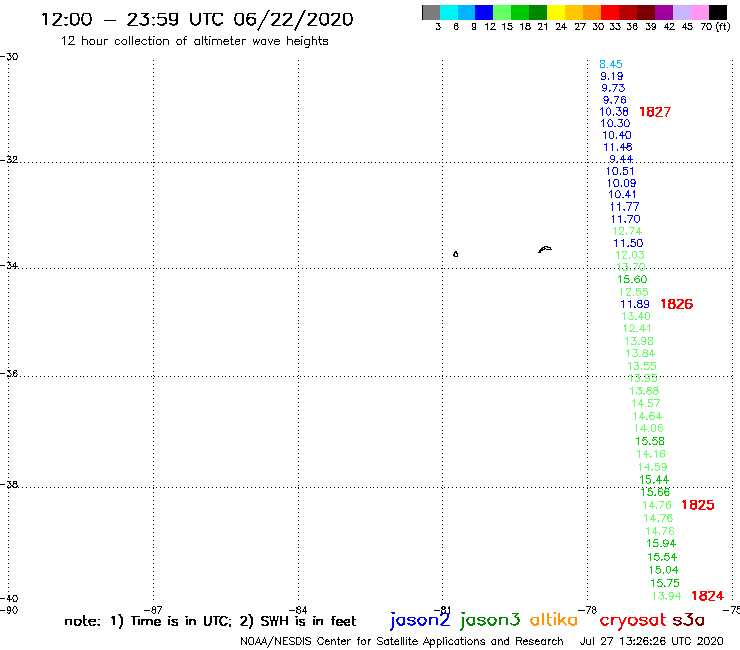Click the 8.45 wave height value
Image resolution: width=740 pixels, height=650 pixels.
(611, 64)
